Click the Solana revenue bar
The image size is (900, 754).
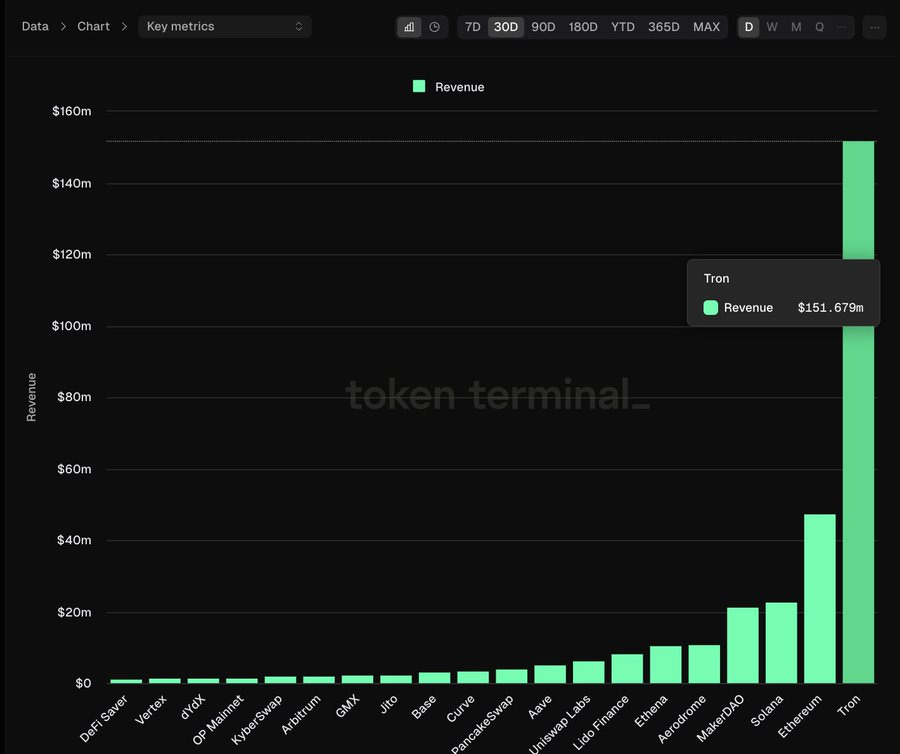(x=781, y=643)
